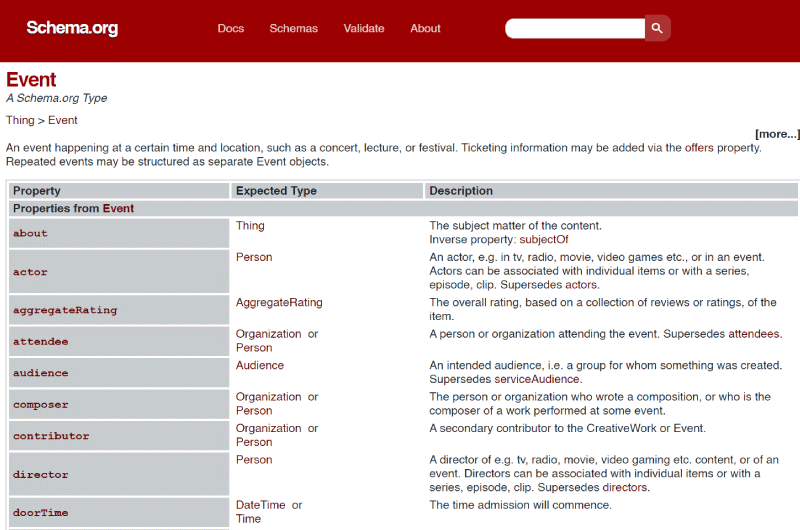Viewport: 800px width, 530px height.
Task: Open the audience property
Action: tap(40, 373)
